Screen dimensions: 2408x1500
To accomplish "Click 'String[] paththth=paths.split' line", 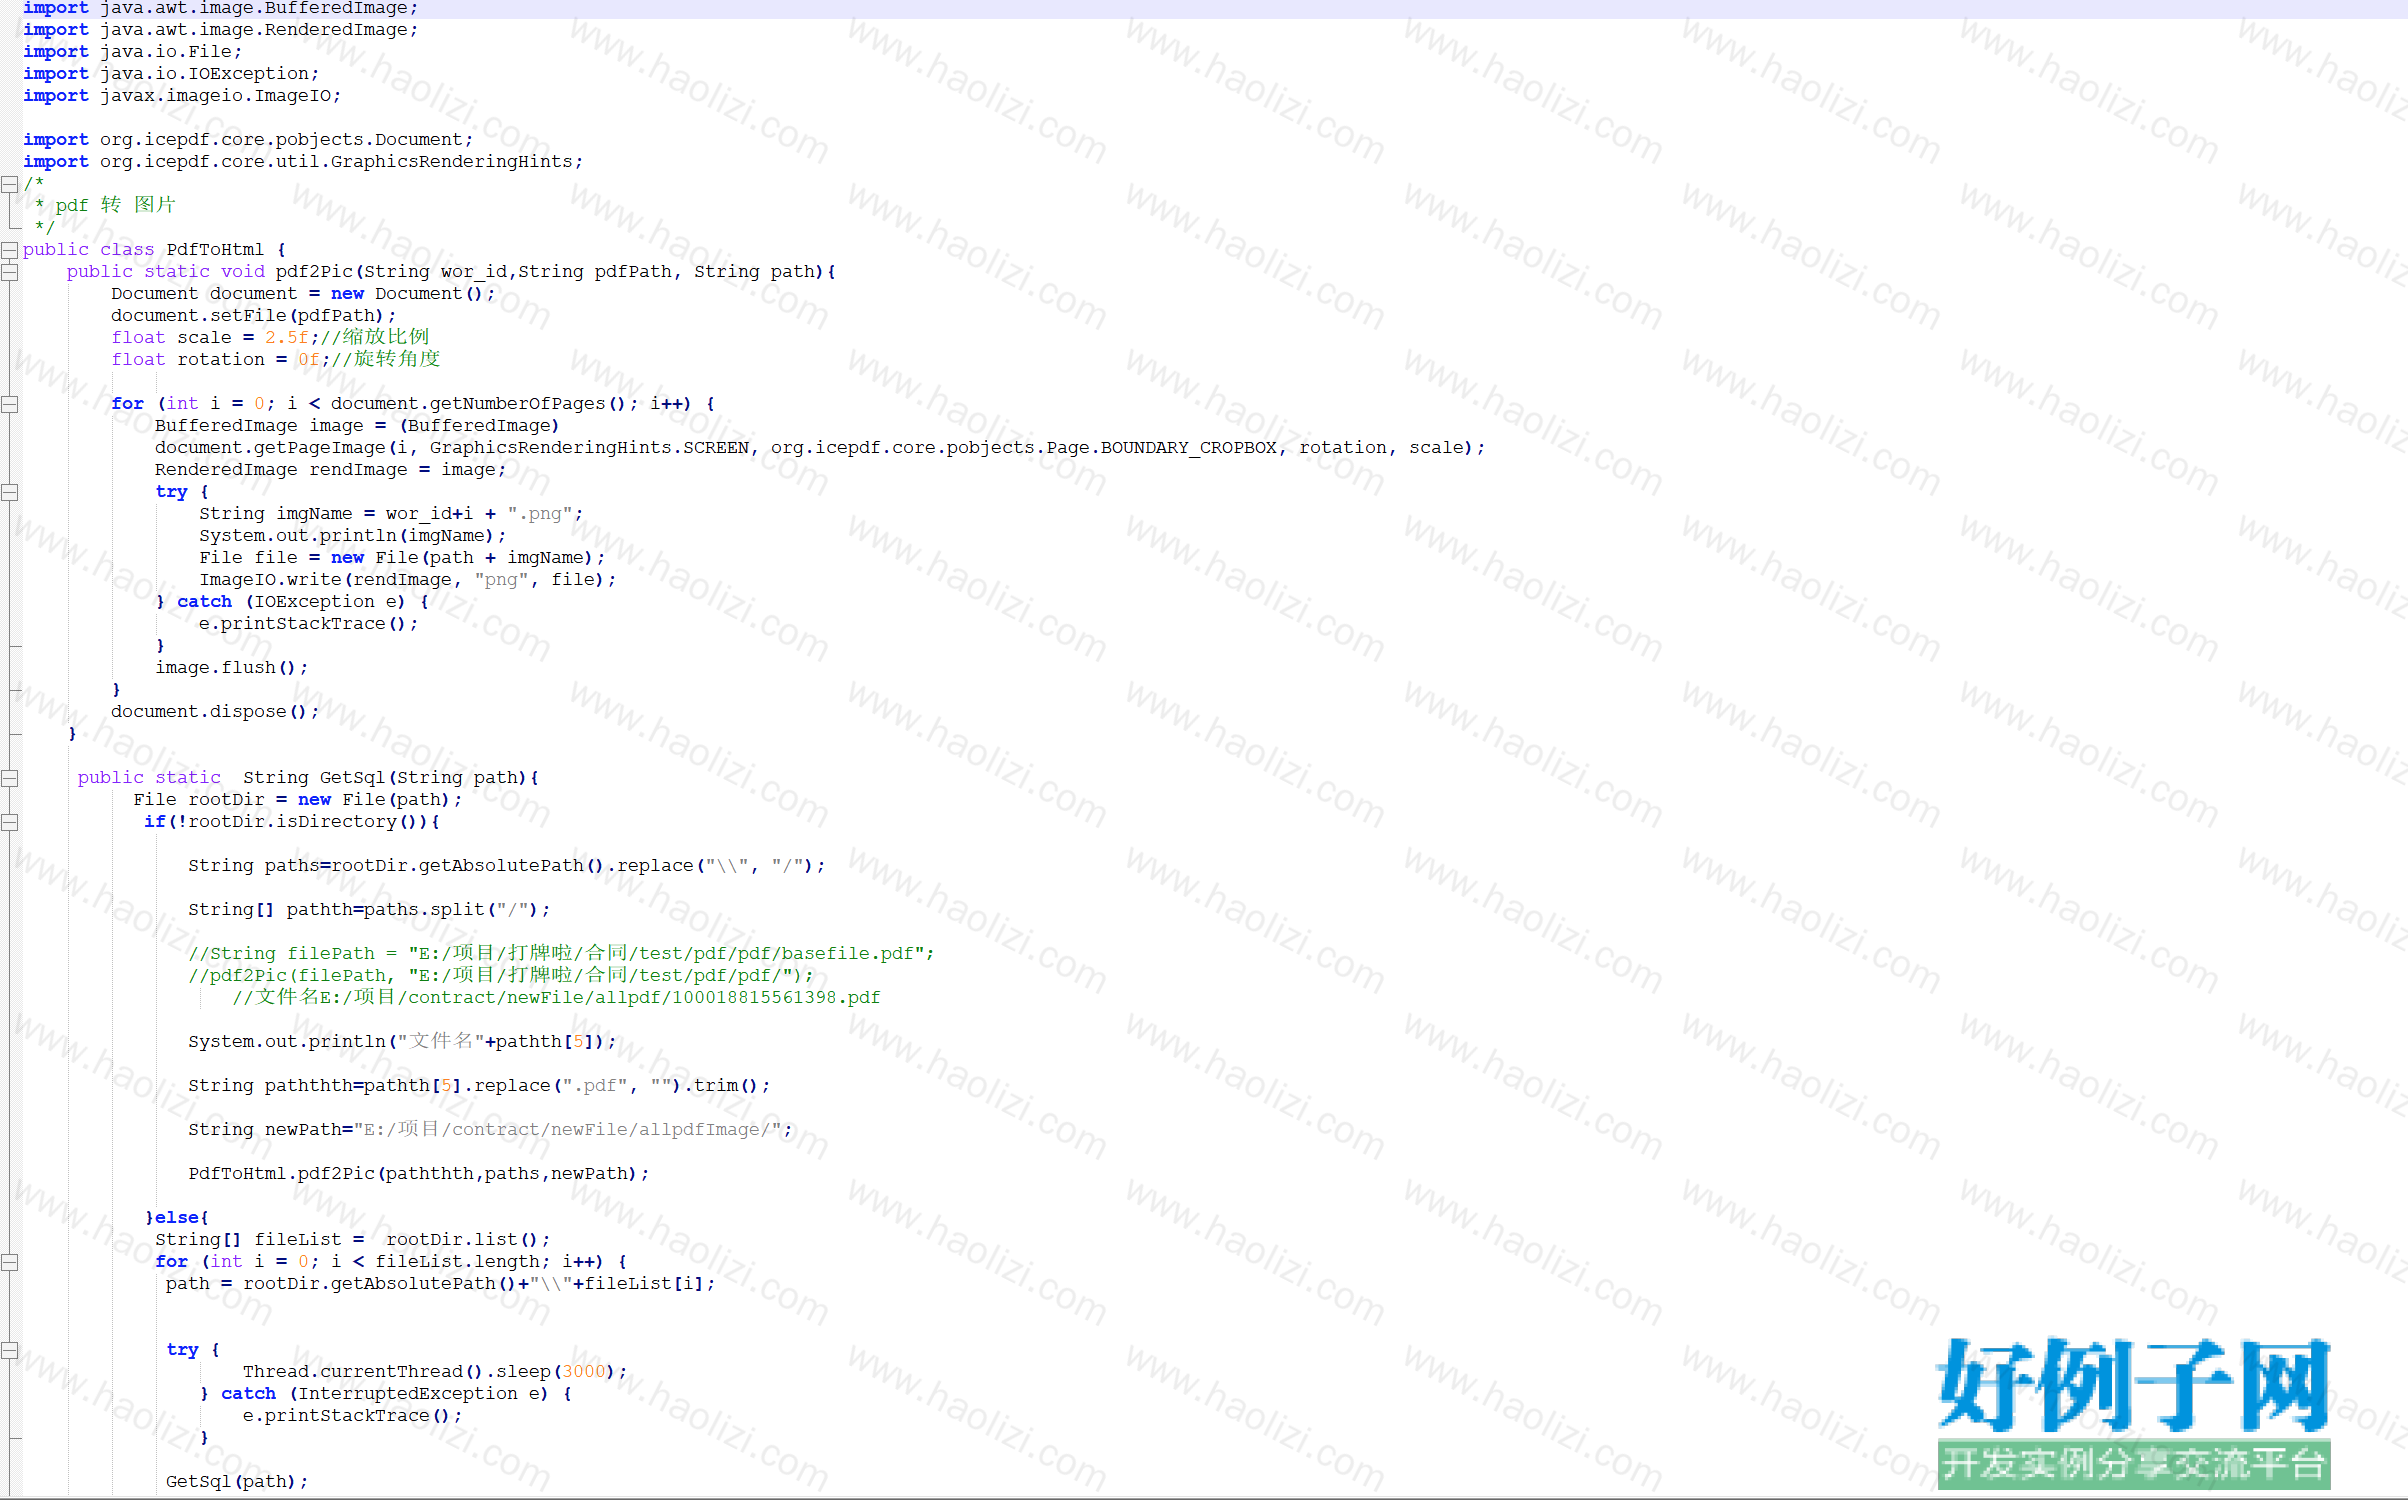I will (x=369, y=910).
